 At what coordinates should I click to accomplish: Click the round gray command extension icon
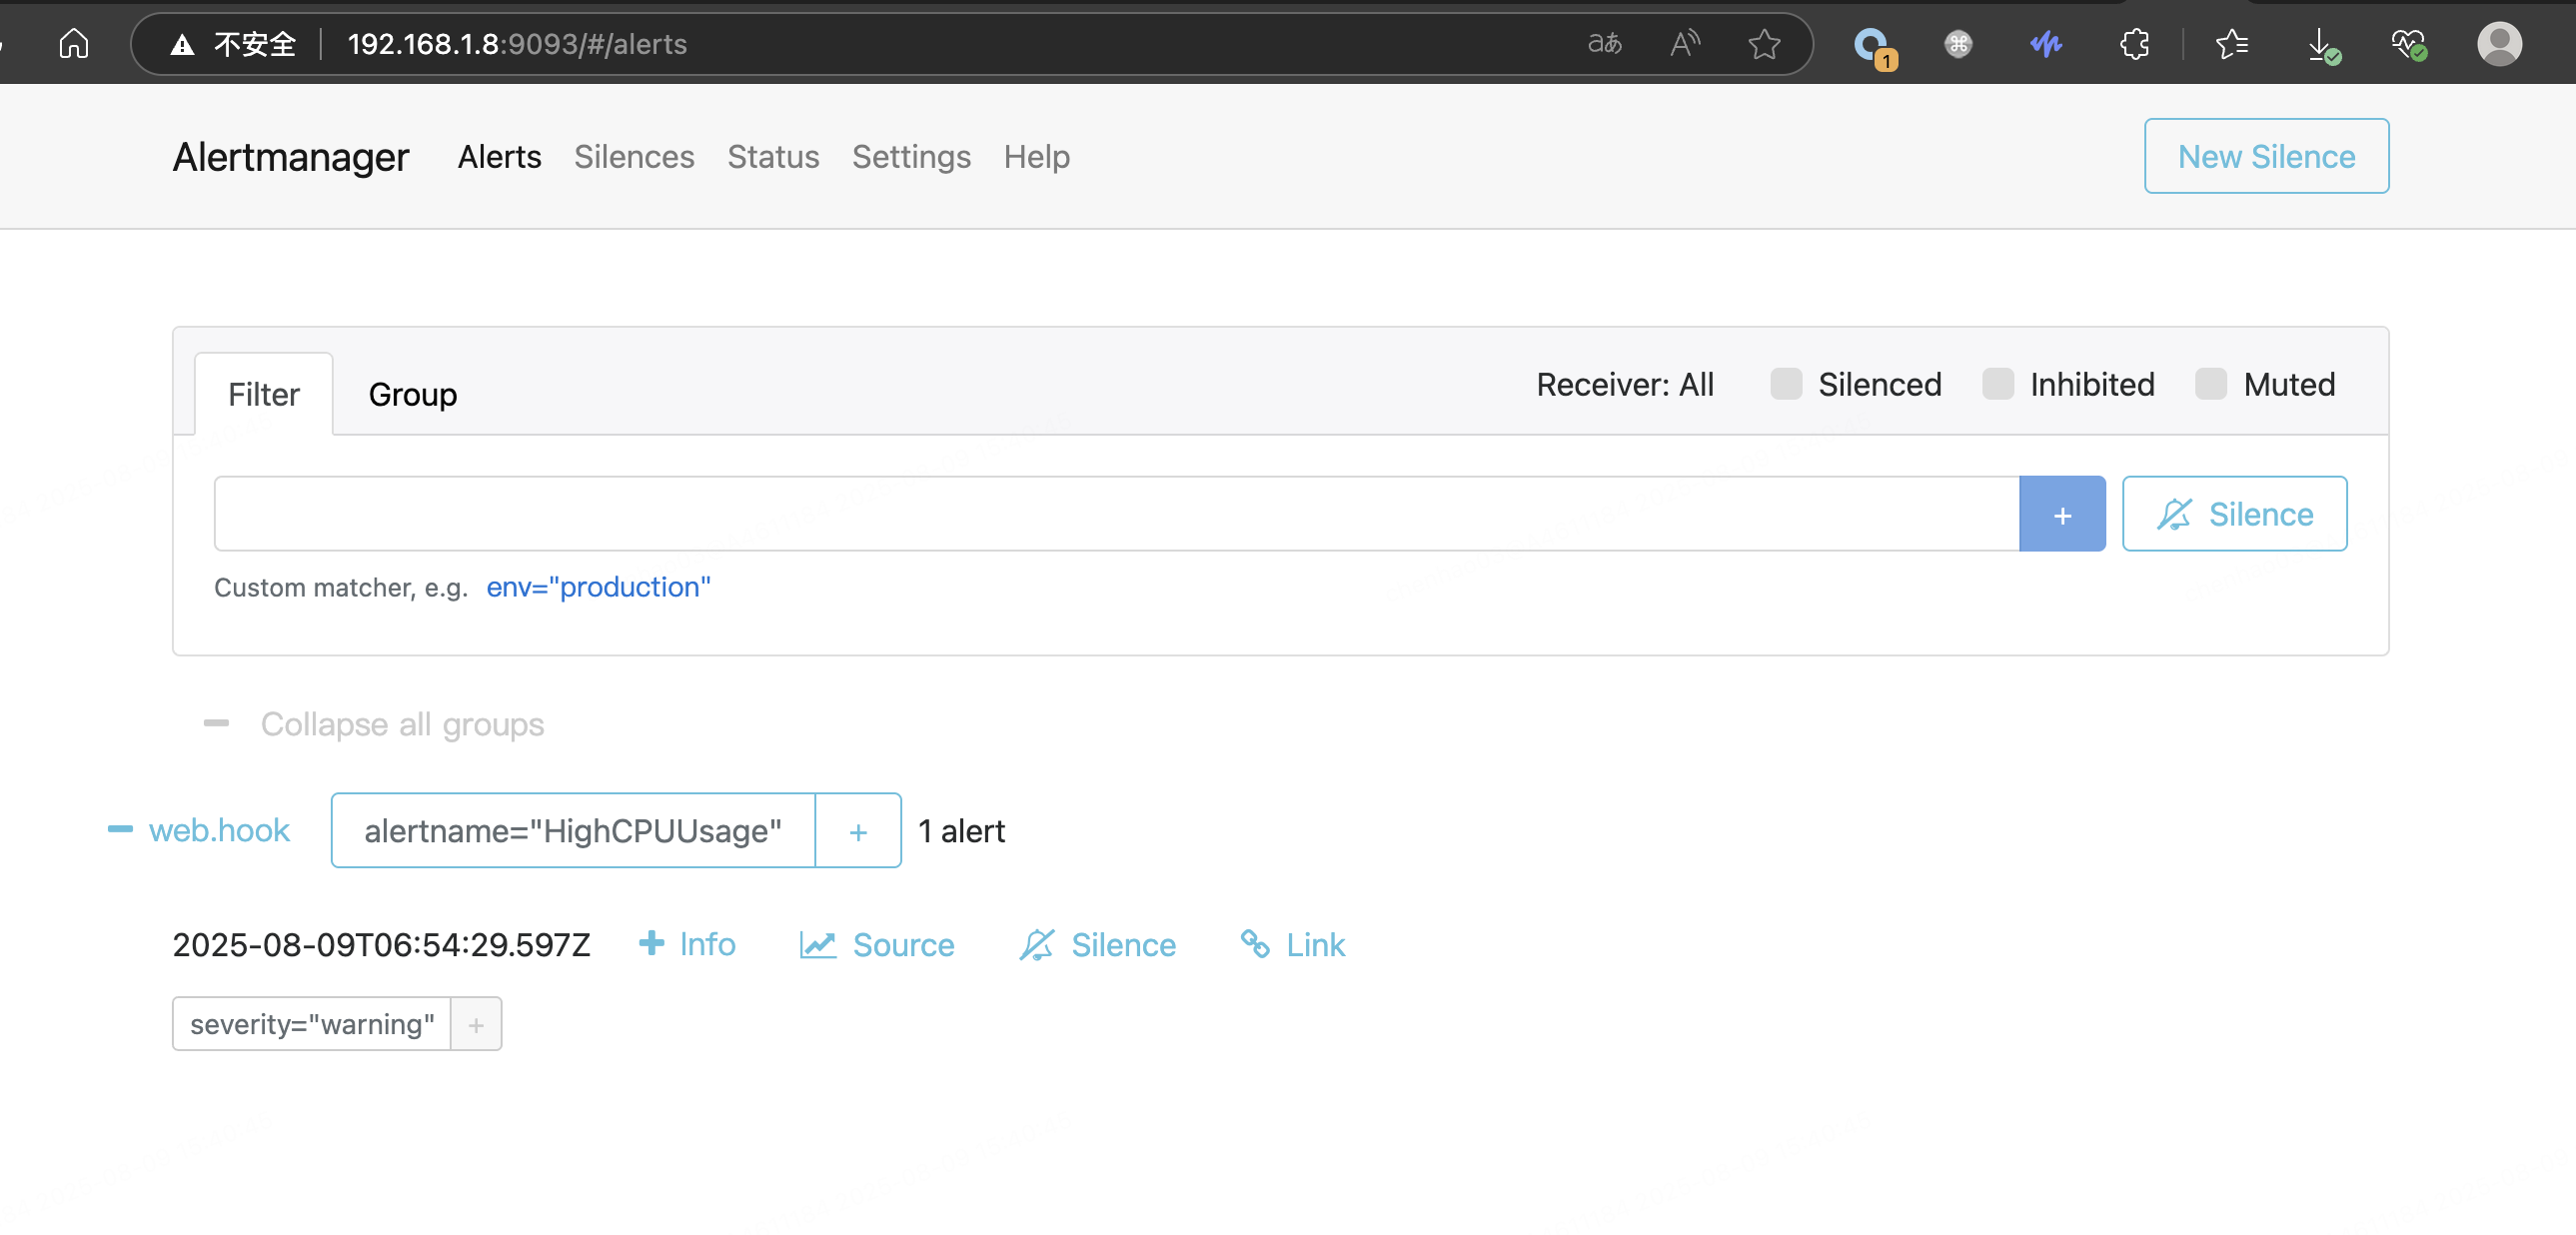click(1958, 44)
